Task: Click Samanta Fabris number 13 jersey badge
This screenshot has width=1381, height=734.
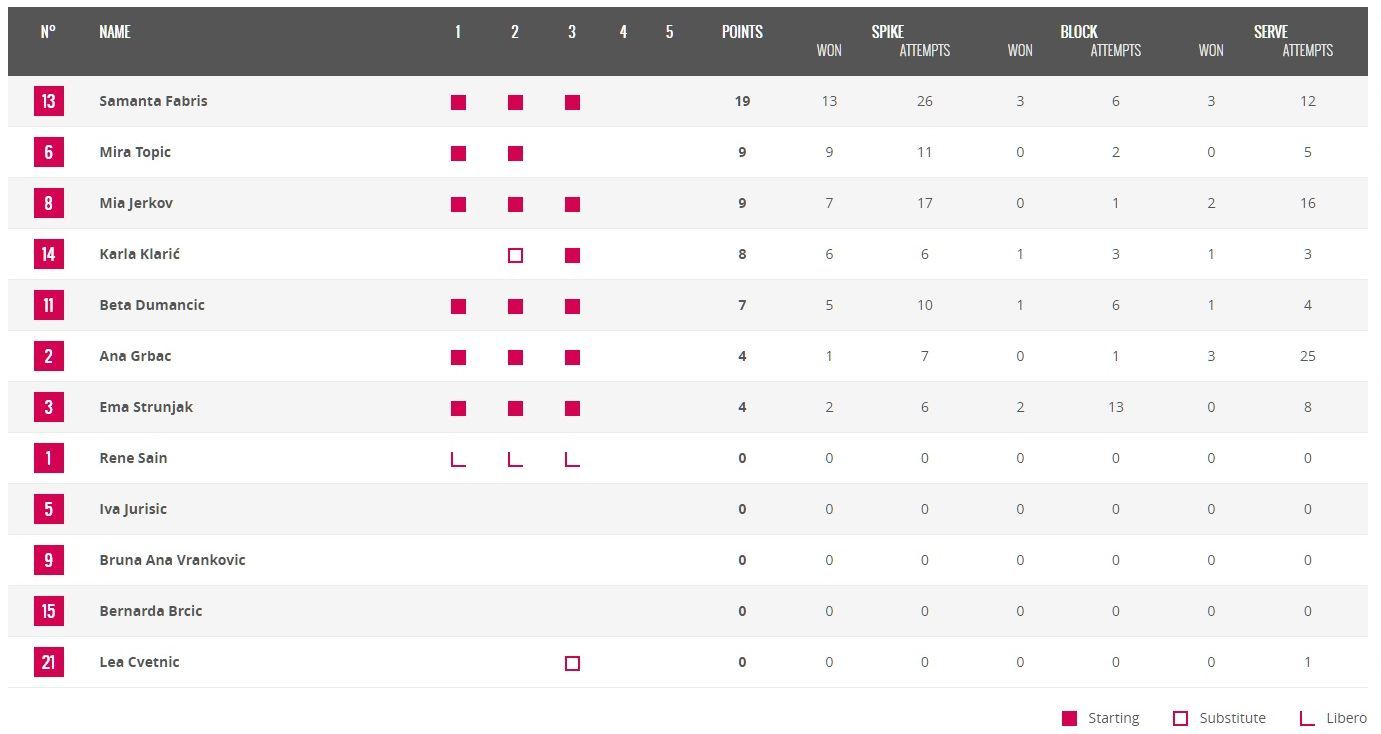Action: click(x=48, y=101)
